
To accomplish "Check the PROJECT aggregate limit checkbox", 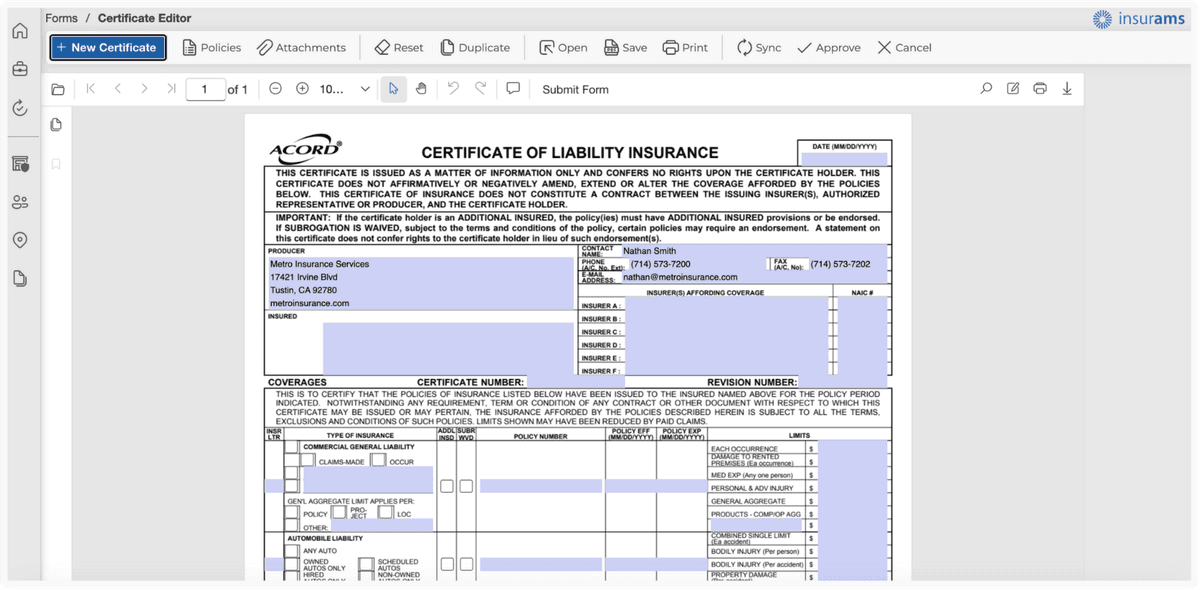I will [x=339, y=513].
